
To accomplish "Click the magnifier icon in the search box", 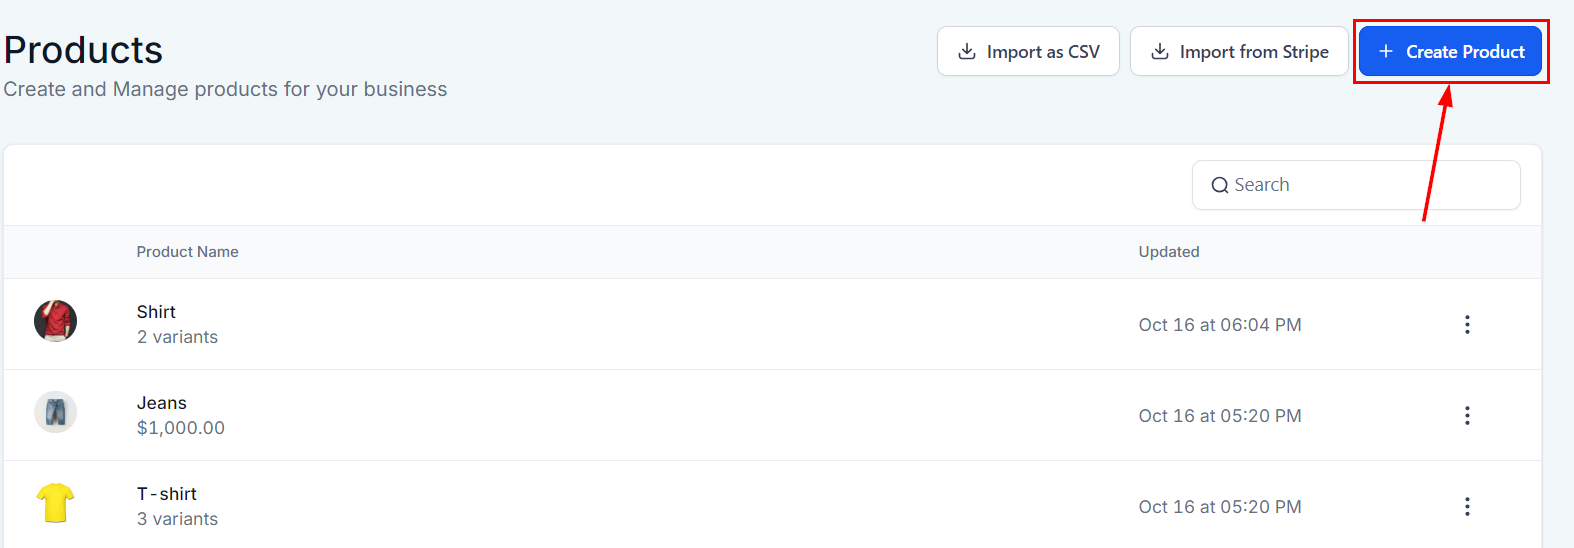I will point(1219,185).
